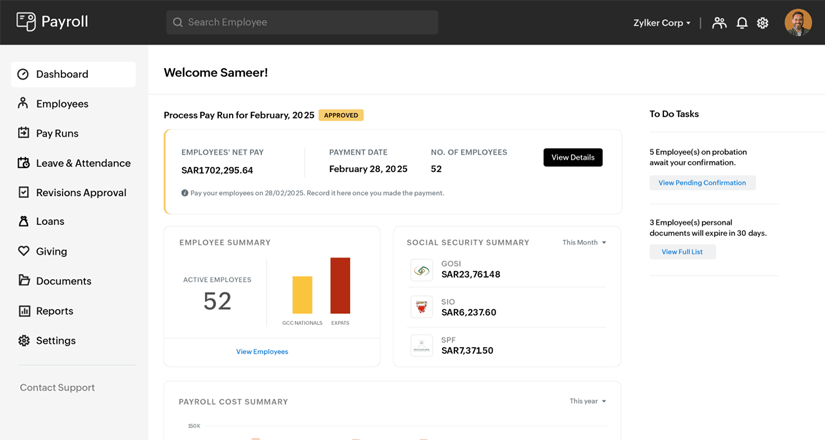
Task: Go to Pay Runs in sidebar
Action: pyautogui.click(x=57, y=133)
